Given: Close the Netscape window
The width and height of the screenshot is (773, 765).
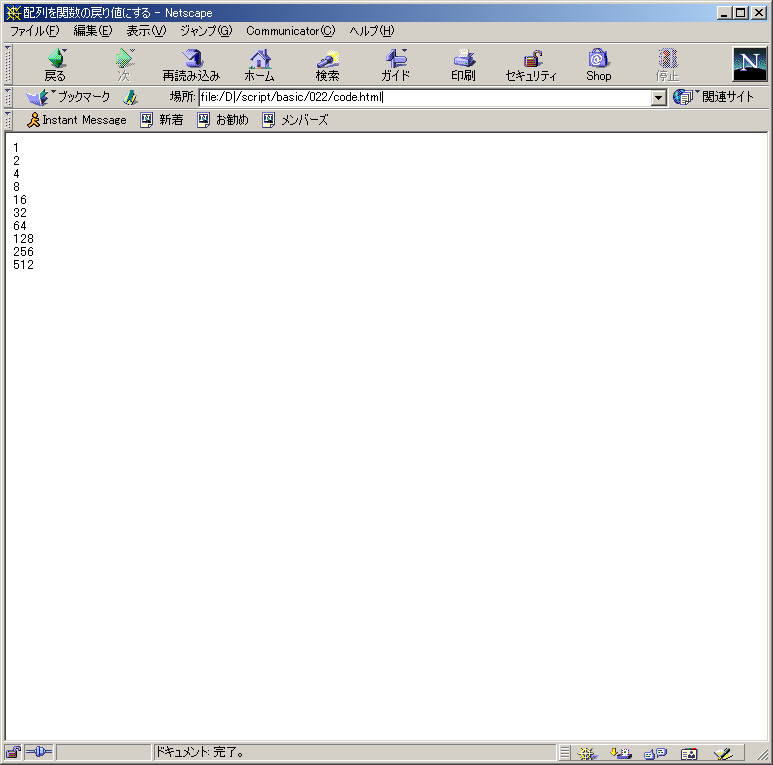Looking at the screenshot, I should 758,13.
